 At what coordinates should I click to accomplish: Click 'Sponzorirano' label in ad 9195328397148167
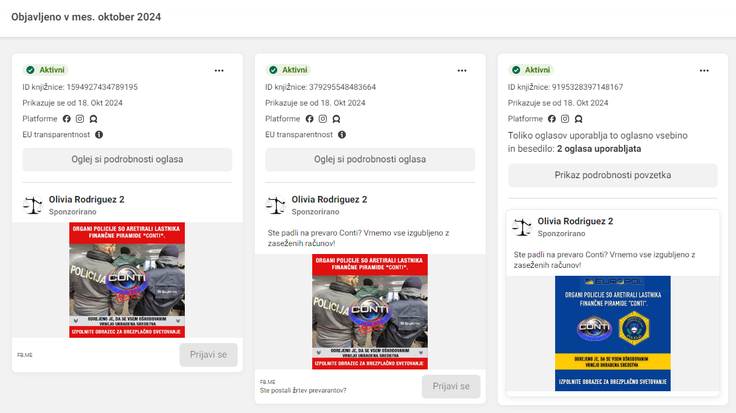pyautogui.click(x=561, y=233)
